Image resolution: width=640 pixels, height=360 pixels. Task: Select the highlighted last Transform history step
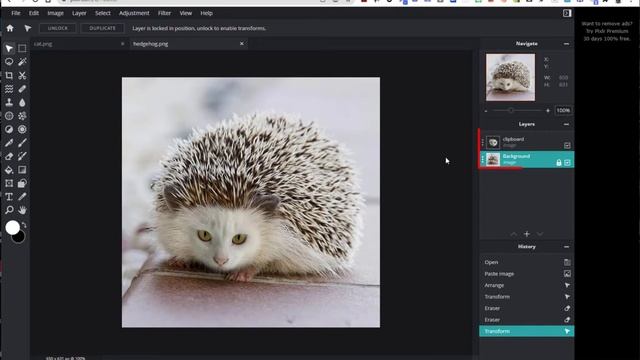(527, 331)
